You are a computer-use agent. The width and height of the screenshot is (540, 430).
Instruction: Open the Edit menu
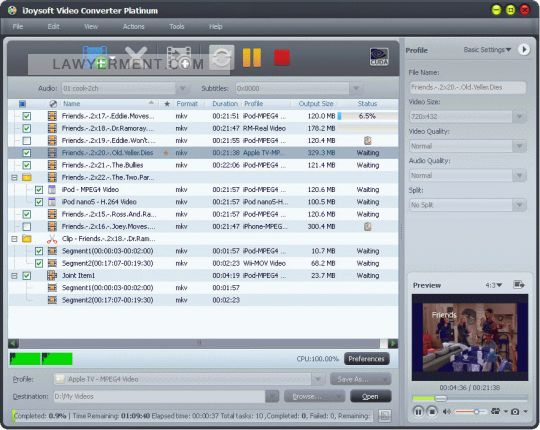pos(53,27)
